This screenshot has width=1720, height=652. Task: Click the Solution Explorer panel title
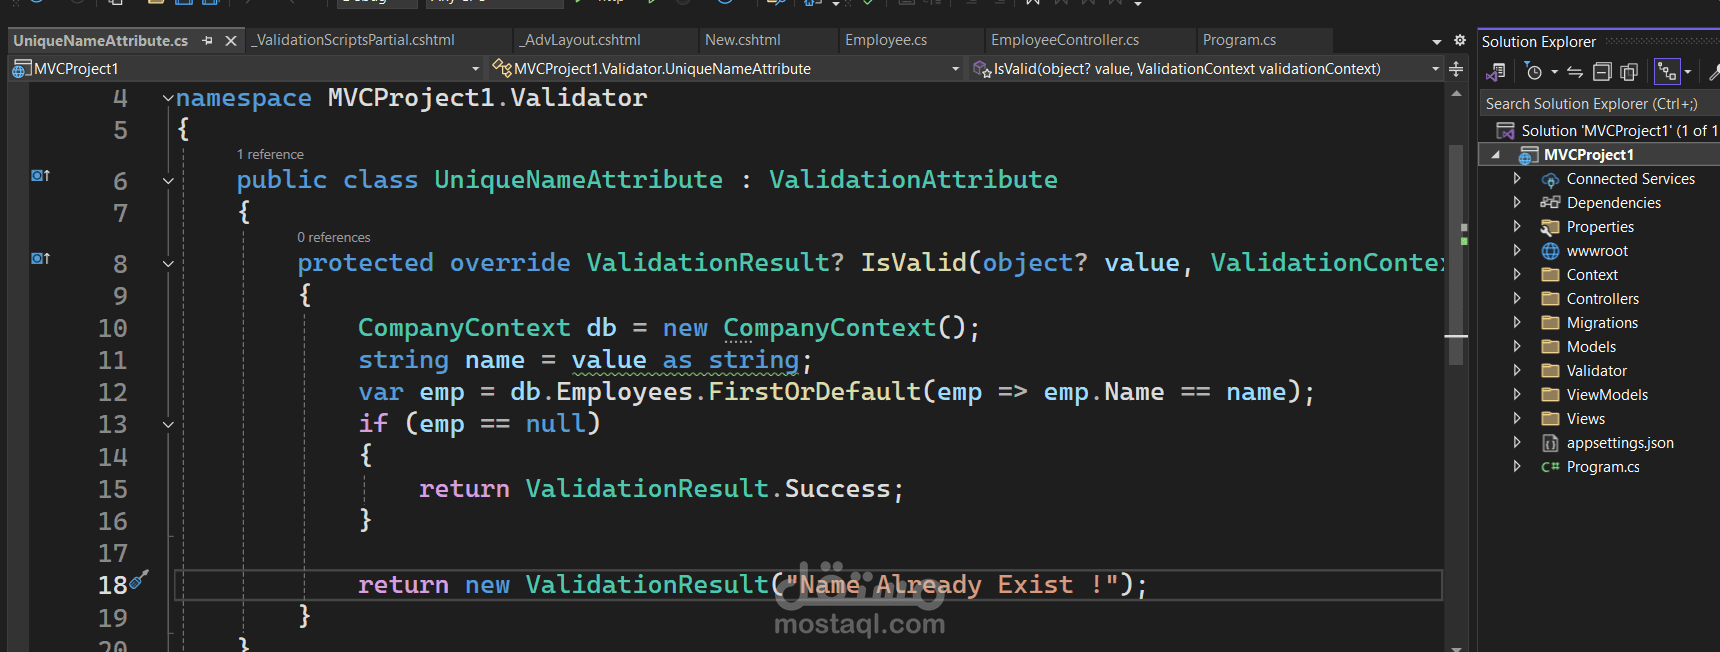point(1538,42)
